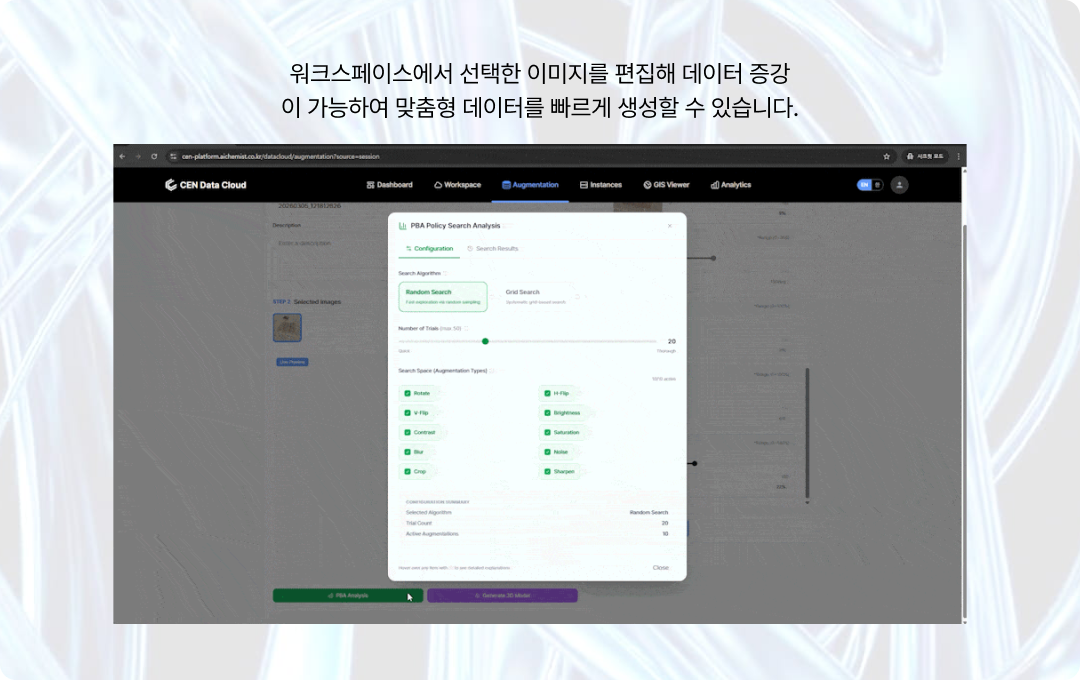
Task: Click info icon beside Search Algorithm
Action: point(445,273)
